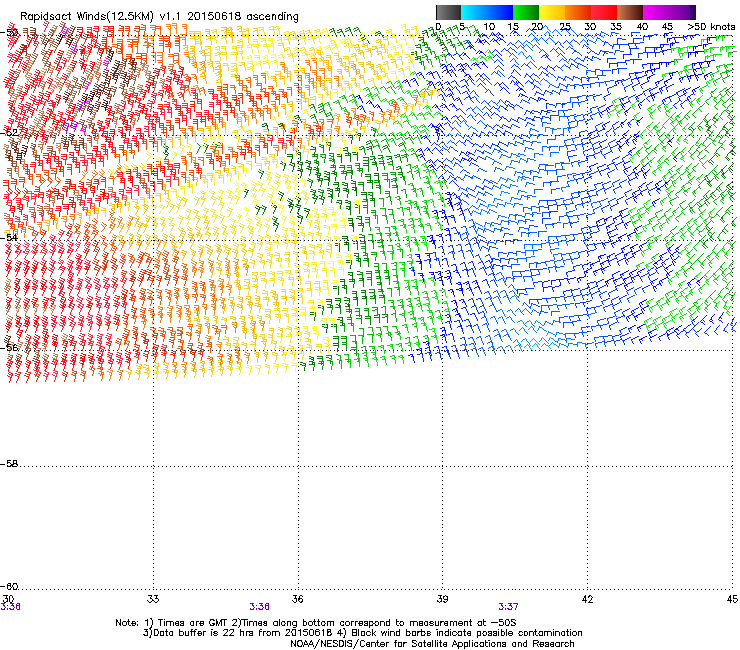Click the longitude label '45'
This screenshot has width=740, height=650.
pyautogui.click(x=732, y=599)
